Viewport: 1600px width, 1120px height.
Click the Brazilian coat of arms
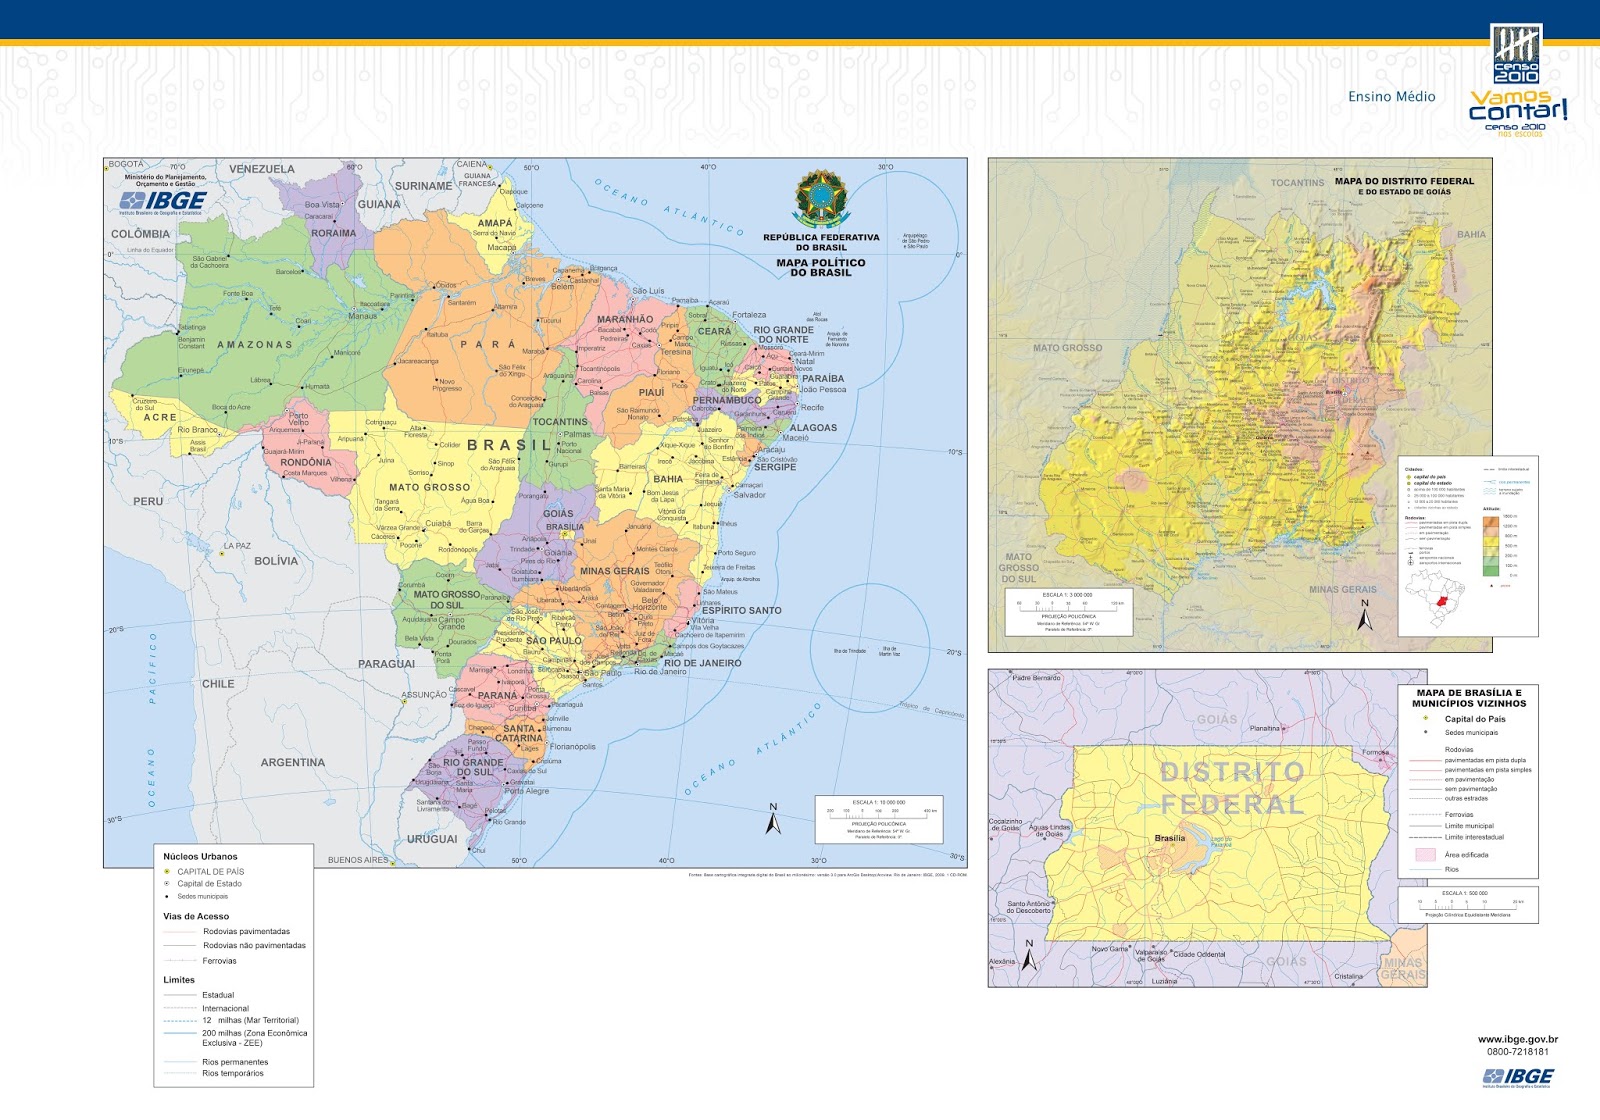820,199
